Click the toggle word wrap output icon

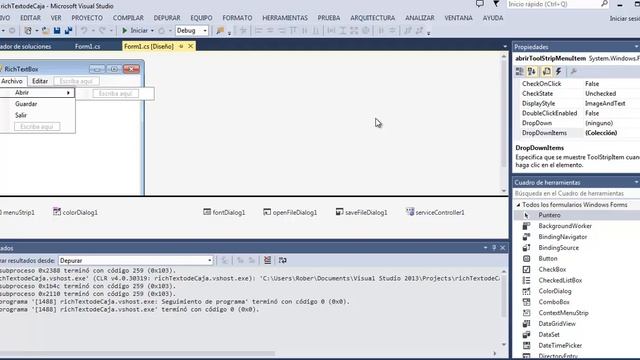(282, 260)
